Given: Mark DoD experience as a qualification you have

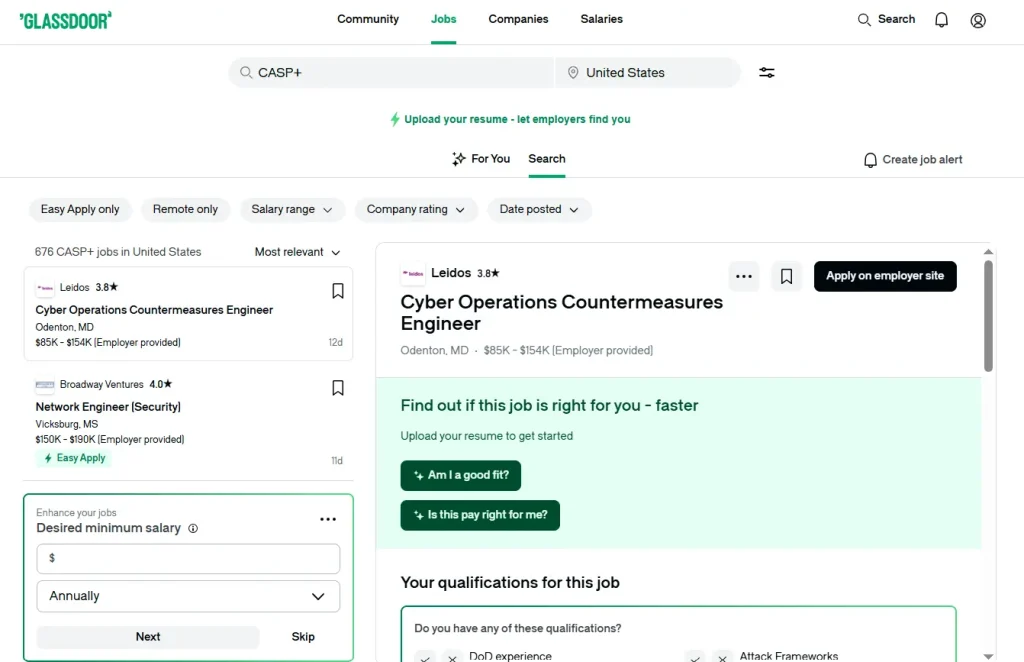Looking at the screenshot, I should click(x=425, y=657).
